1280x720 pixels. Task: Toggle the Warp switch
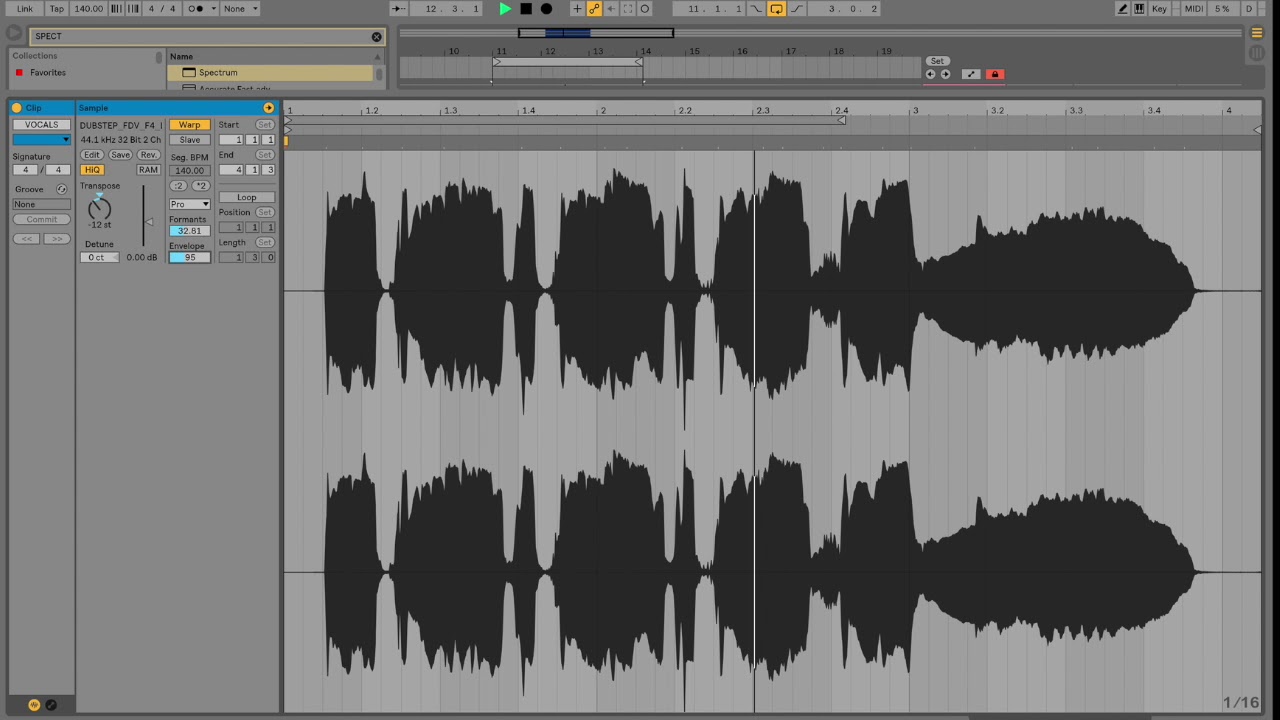point(190,125)
